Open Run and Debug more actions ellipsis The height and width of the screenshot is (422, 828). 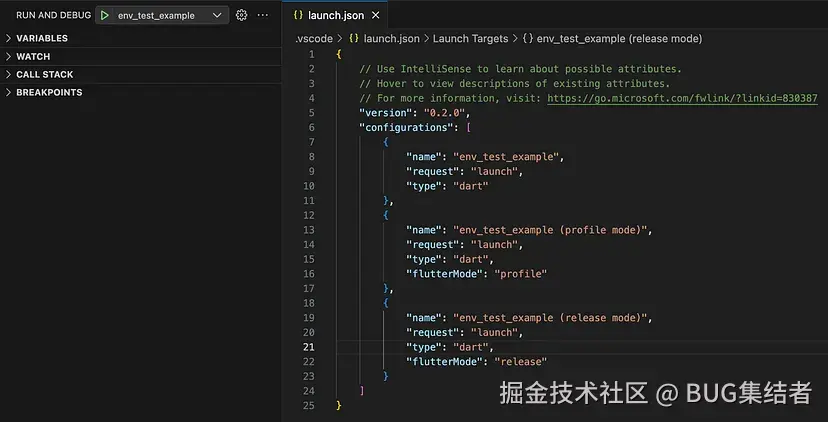[x=262, y=15]
